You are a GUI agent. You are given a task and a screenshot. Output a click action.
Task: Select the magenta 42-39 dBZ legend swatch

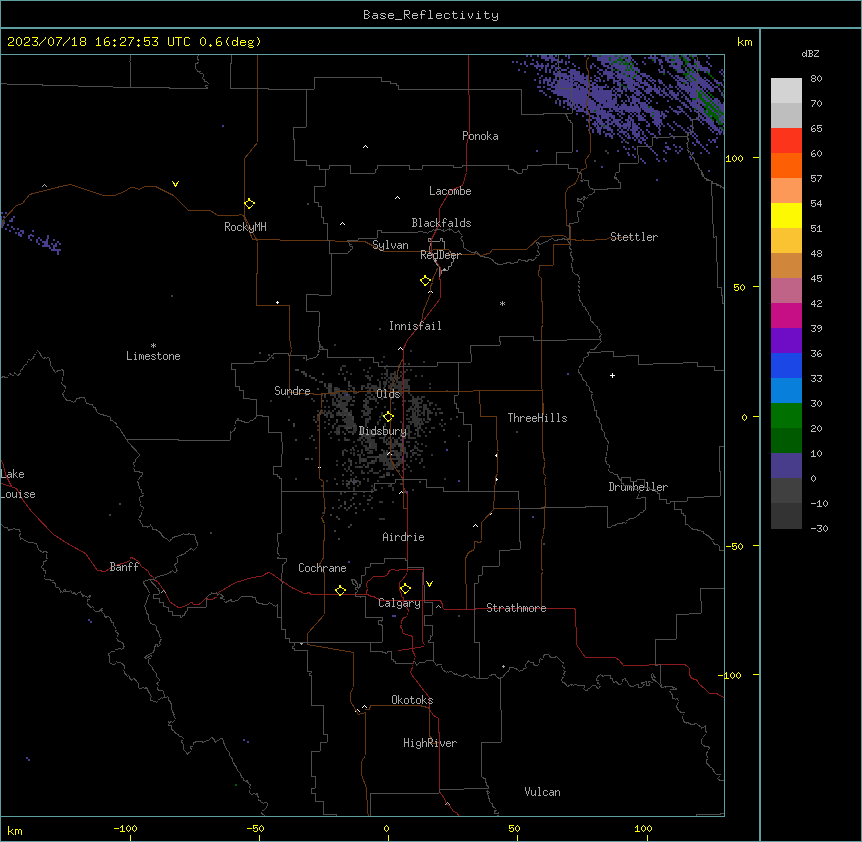click(786, 315)
